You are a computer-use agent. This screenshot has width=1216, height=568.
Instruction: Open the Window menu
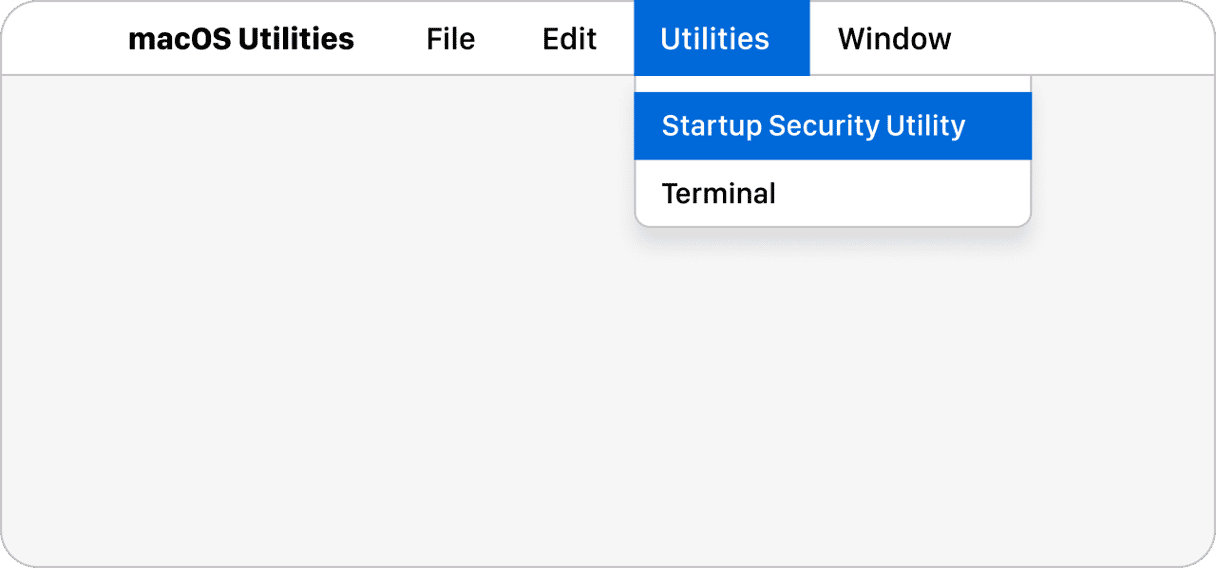coord(894,39)
